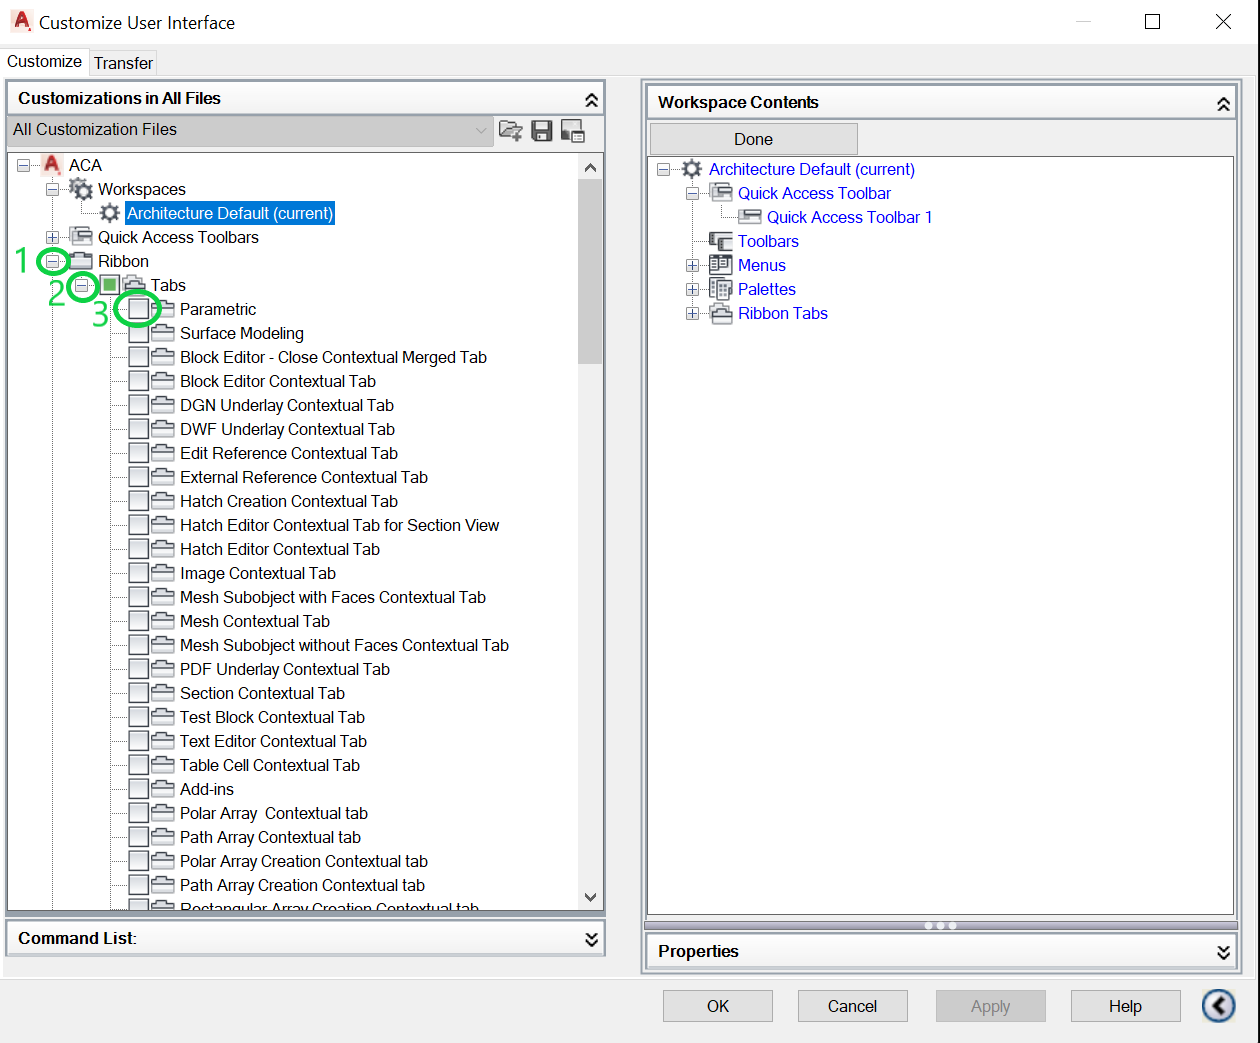
Task: Enable the Polar Array Contextual tab checkbox
Action: point(139,813)
